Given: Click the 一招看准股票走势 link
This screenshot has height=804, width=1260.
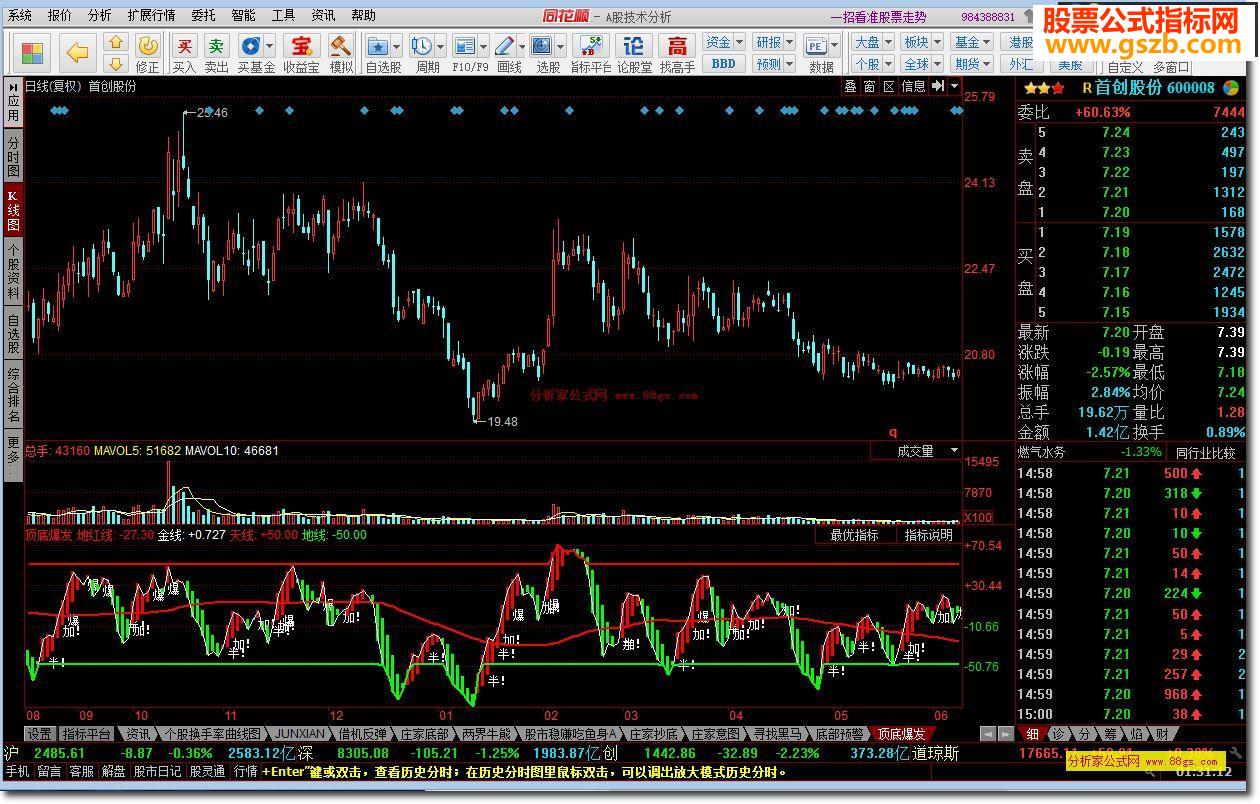Looking at the screenshot, I should point(879,17).
